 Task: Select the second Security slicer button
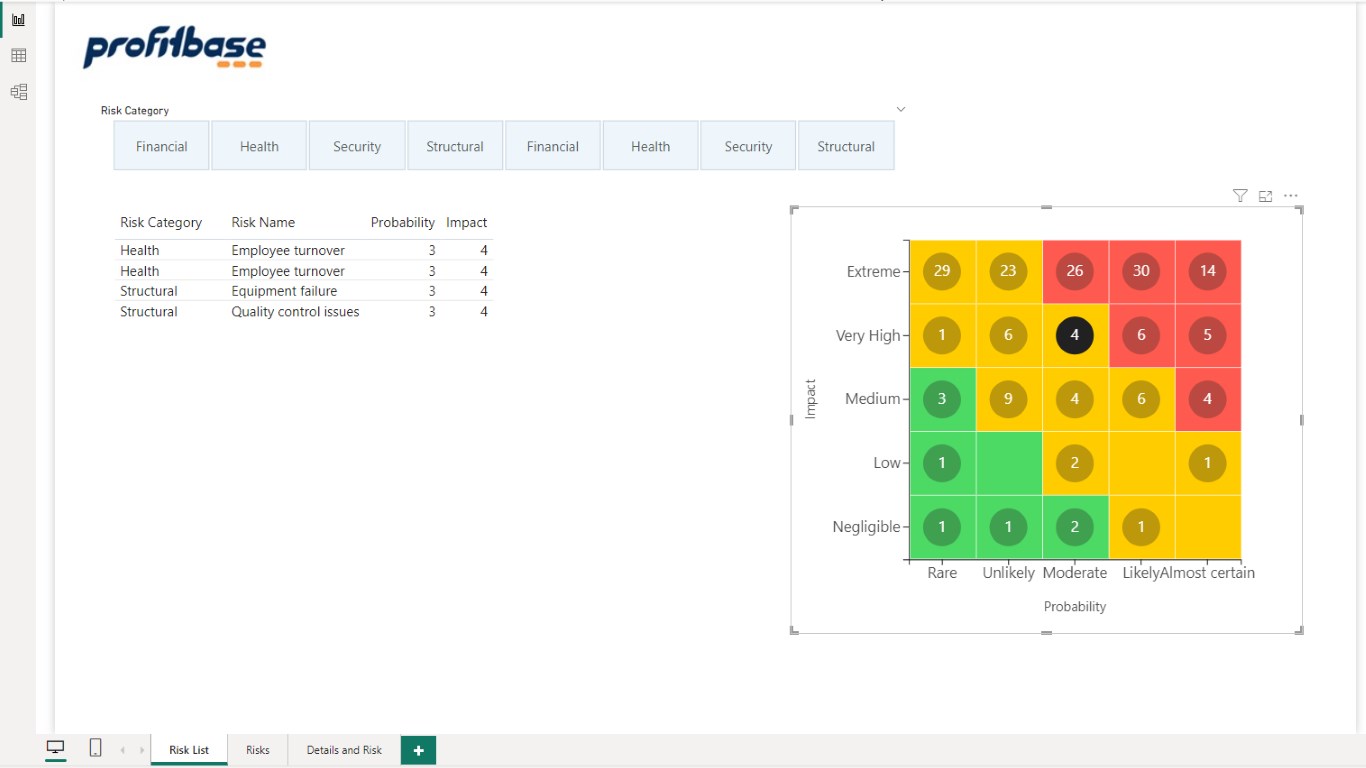[748, 146]
